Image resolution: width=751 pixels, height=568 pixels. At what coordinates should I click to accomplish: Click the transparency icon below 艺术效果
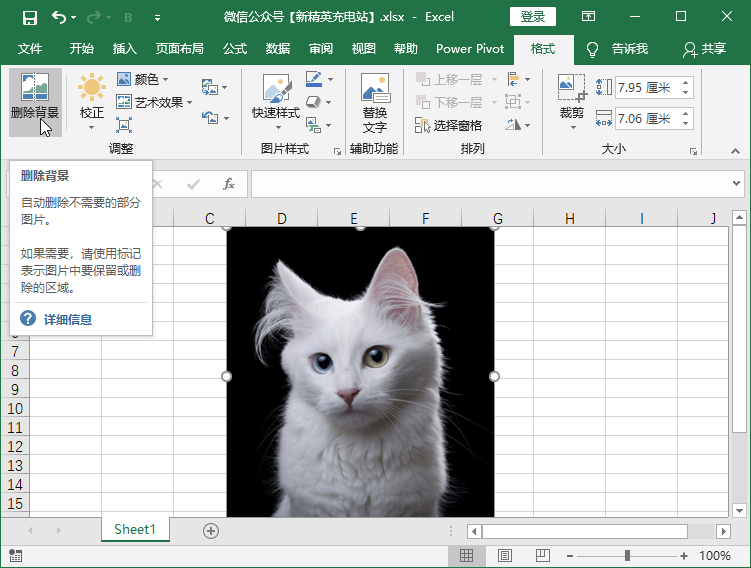pos(124,125)
